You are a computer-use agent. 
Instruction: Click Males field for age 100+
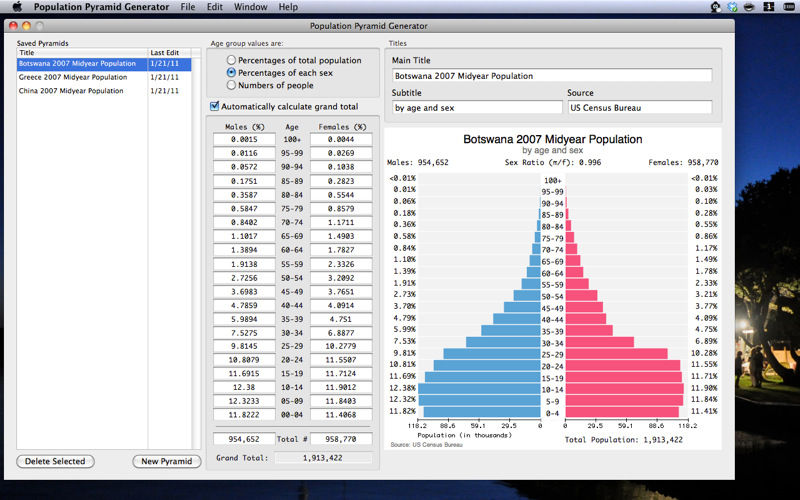pyautogui.click(x=244, y=139)
